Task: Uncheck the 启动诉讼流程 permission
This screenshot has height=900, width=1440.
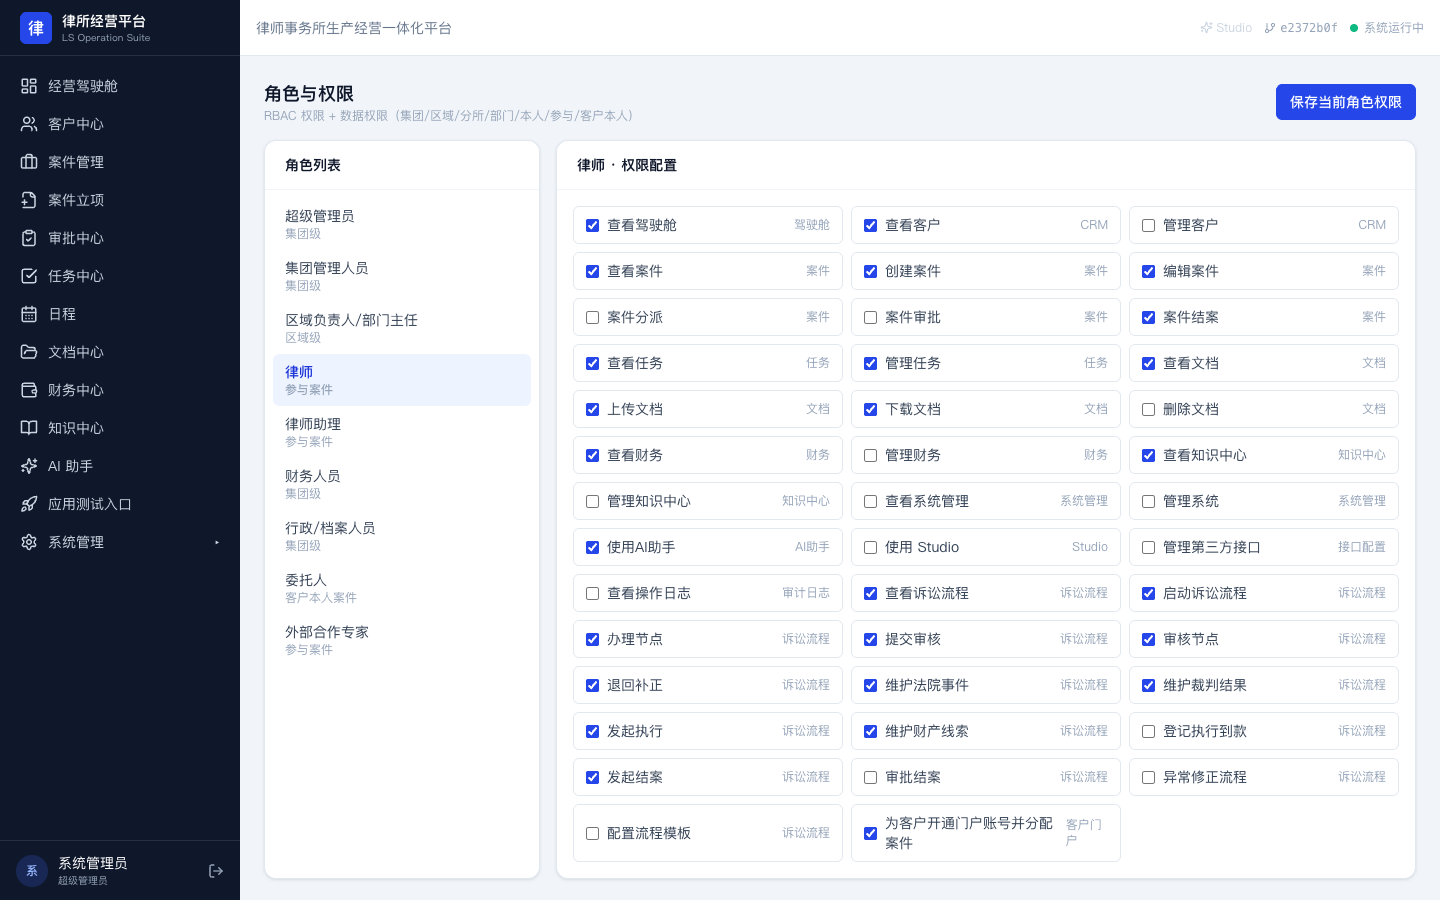Action: (1148, 594)
